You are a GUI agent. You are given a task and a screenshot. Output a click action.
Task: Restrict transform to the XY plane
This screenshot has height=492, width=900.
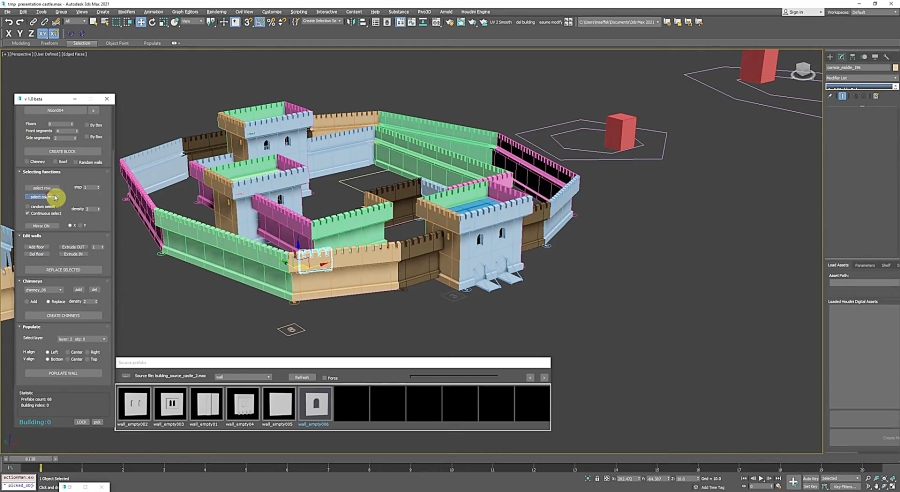[42, 33]
